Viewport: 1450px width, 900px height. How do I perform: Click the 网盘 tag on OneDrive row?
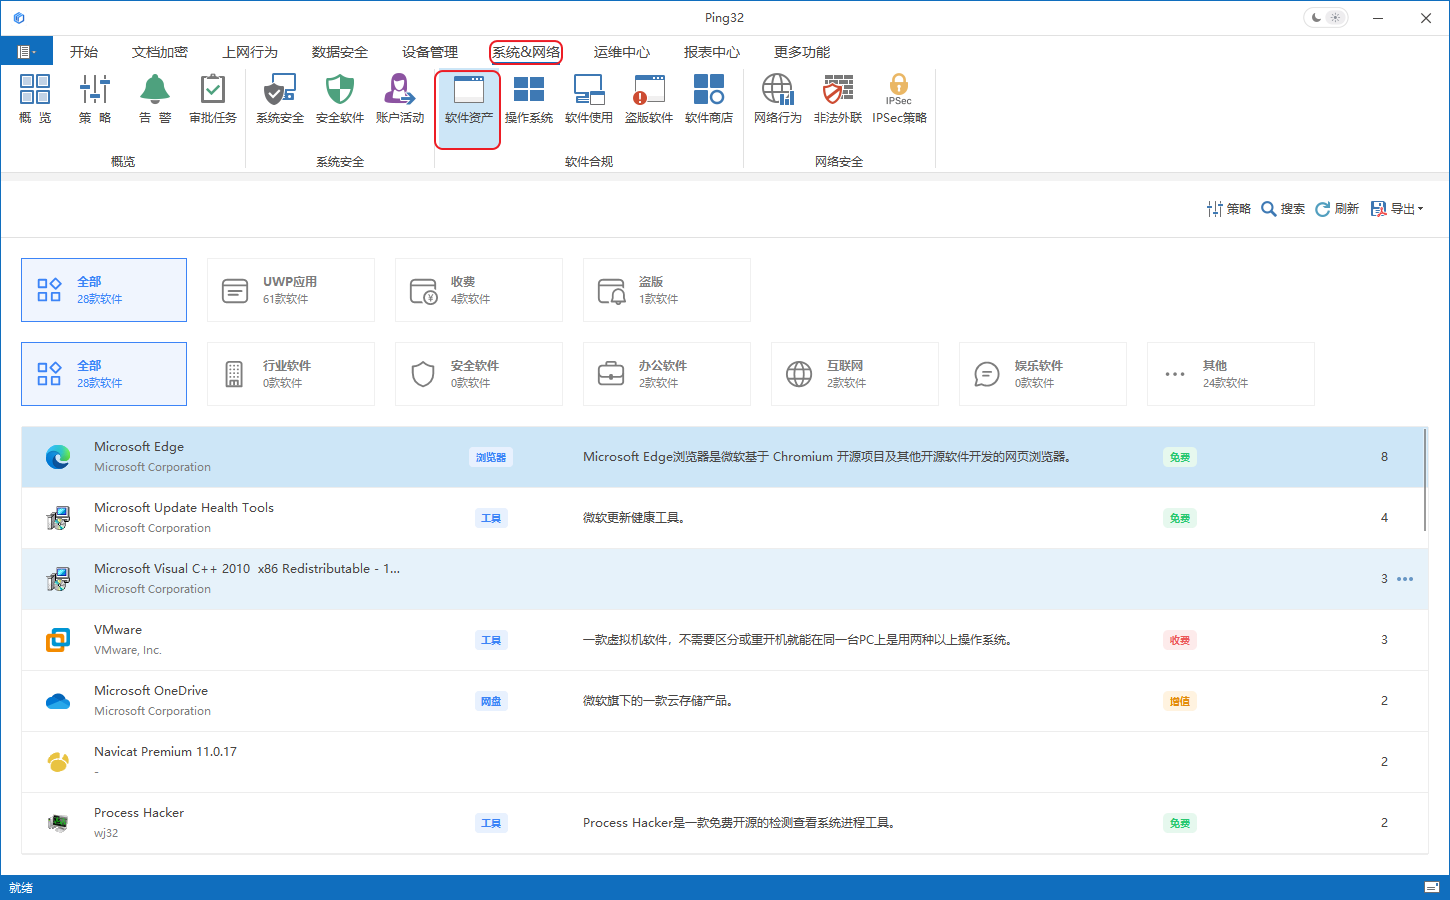tap(491, 701)
